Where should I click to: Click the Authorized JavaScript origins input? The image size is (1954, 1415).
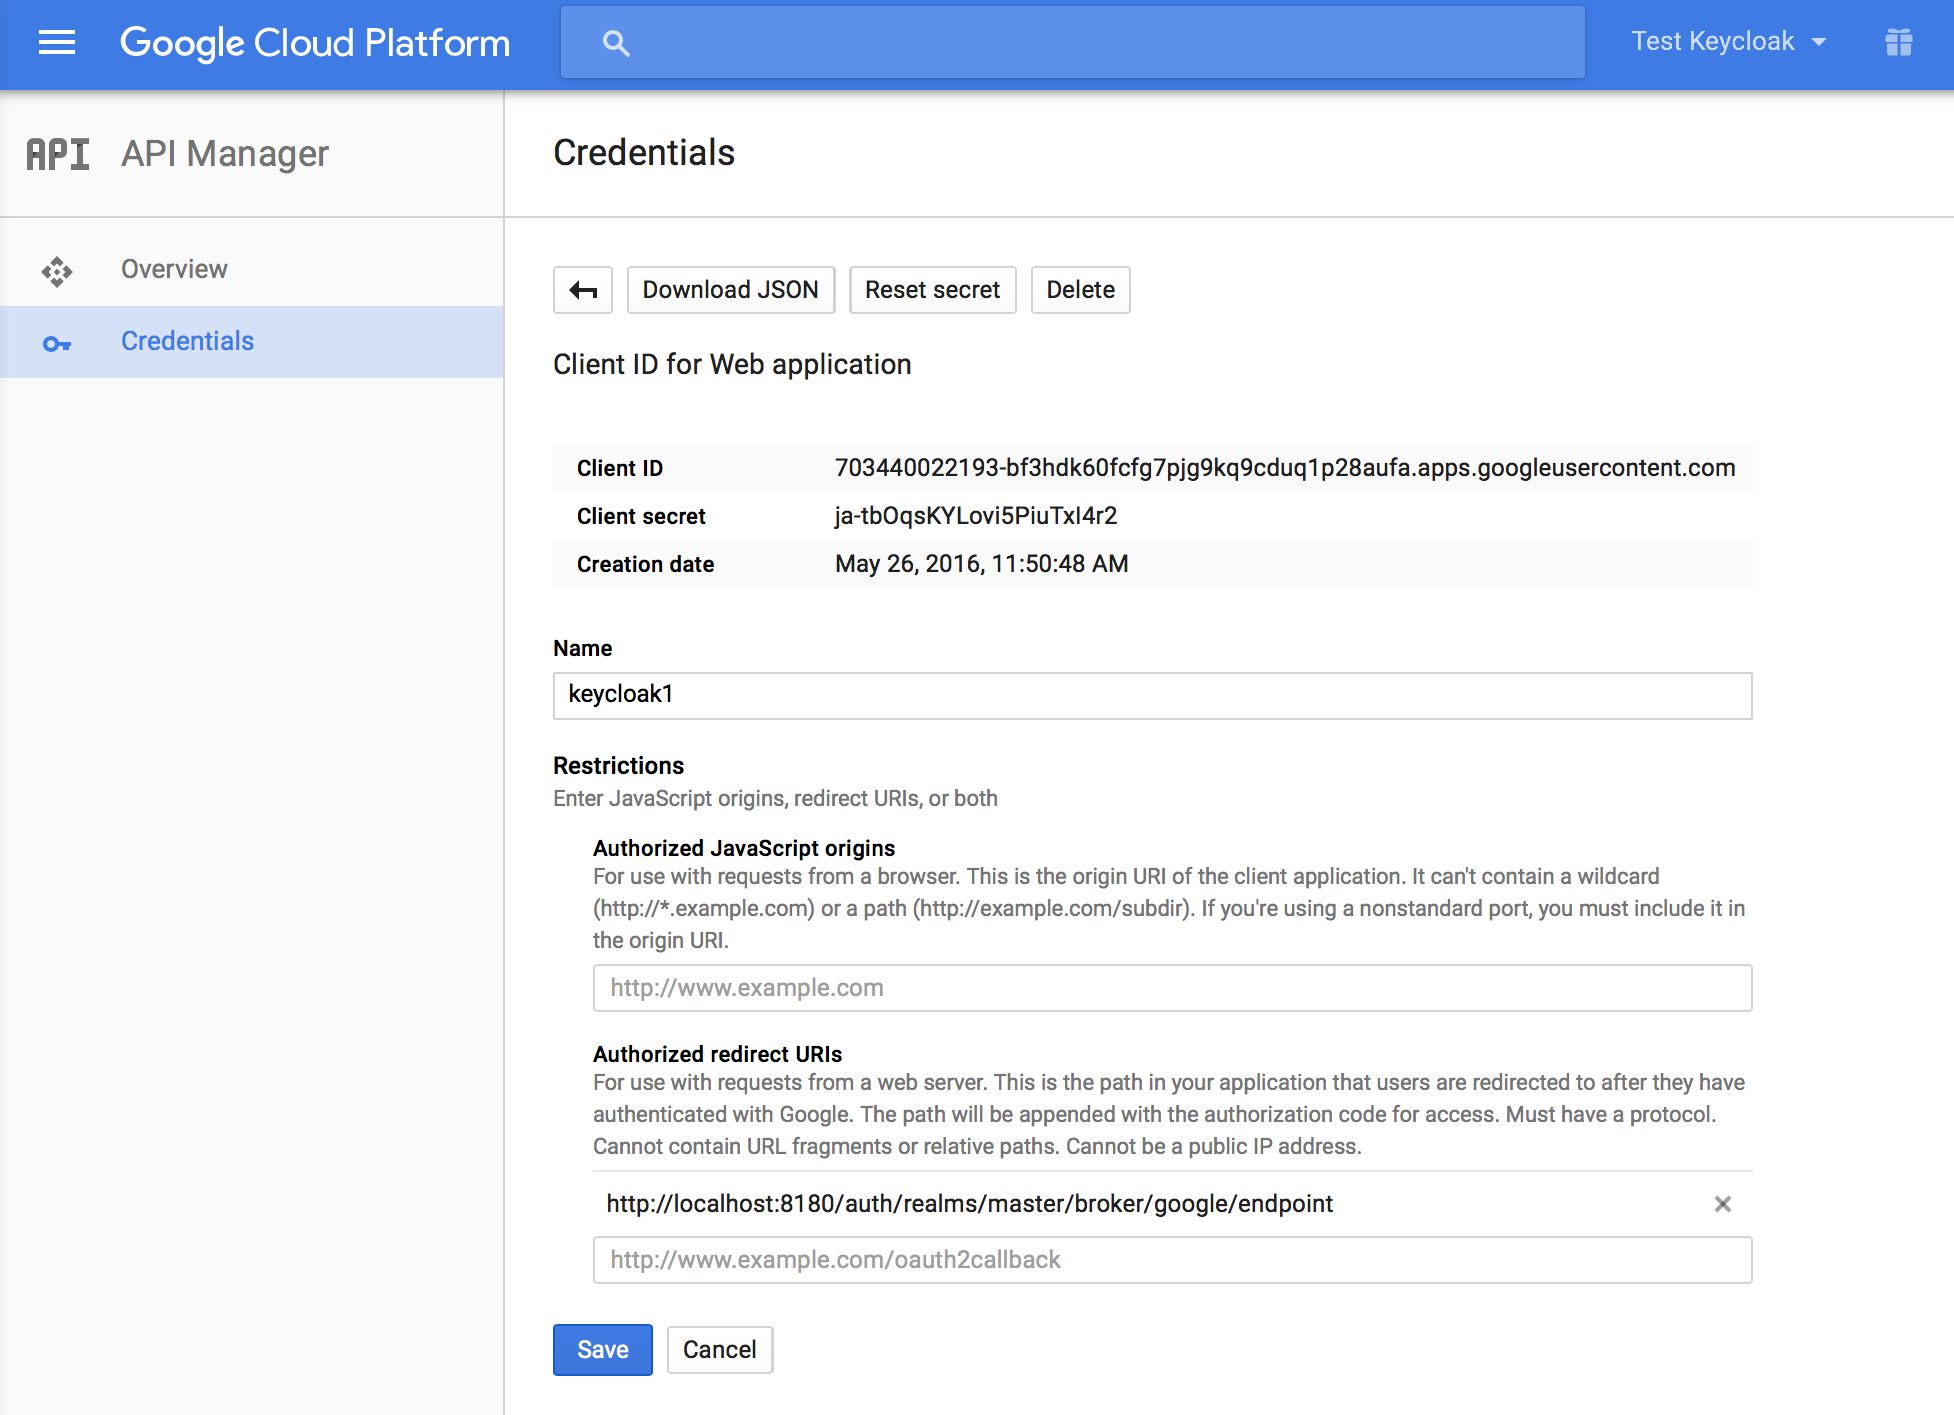coord(1172,988)
